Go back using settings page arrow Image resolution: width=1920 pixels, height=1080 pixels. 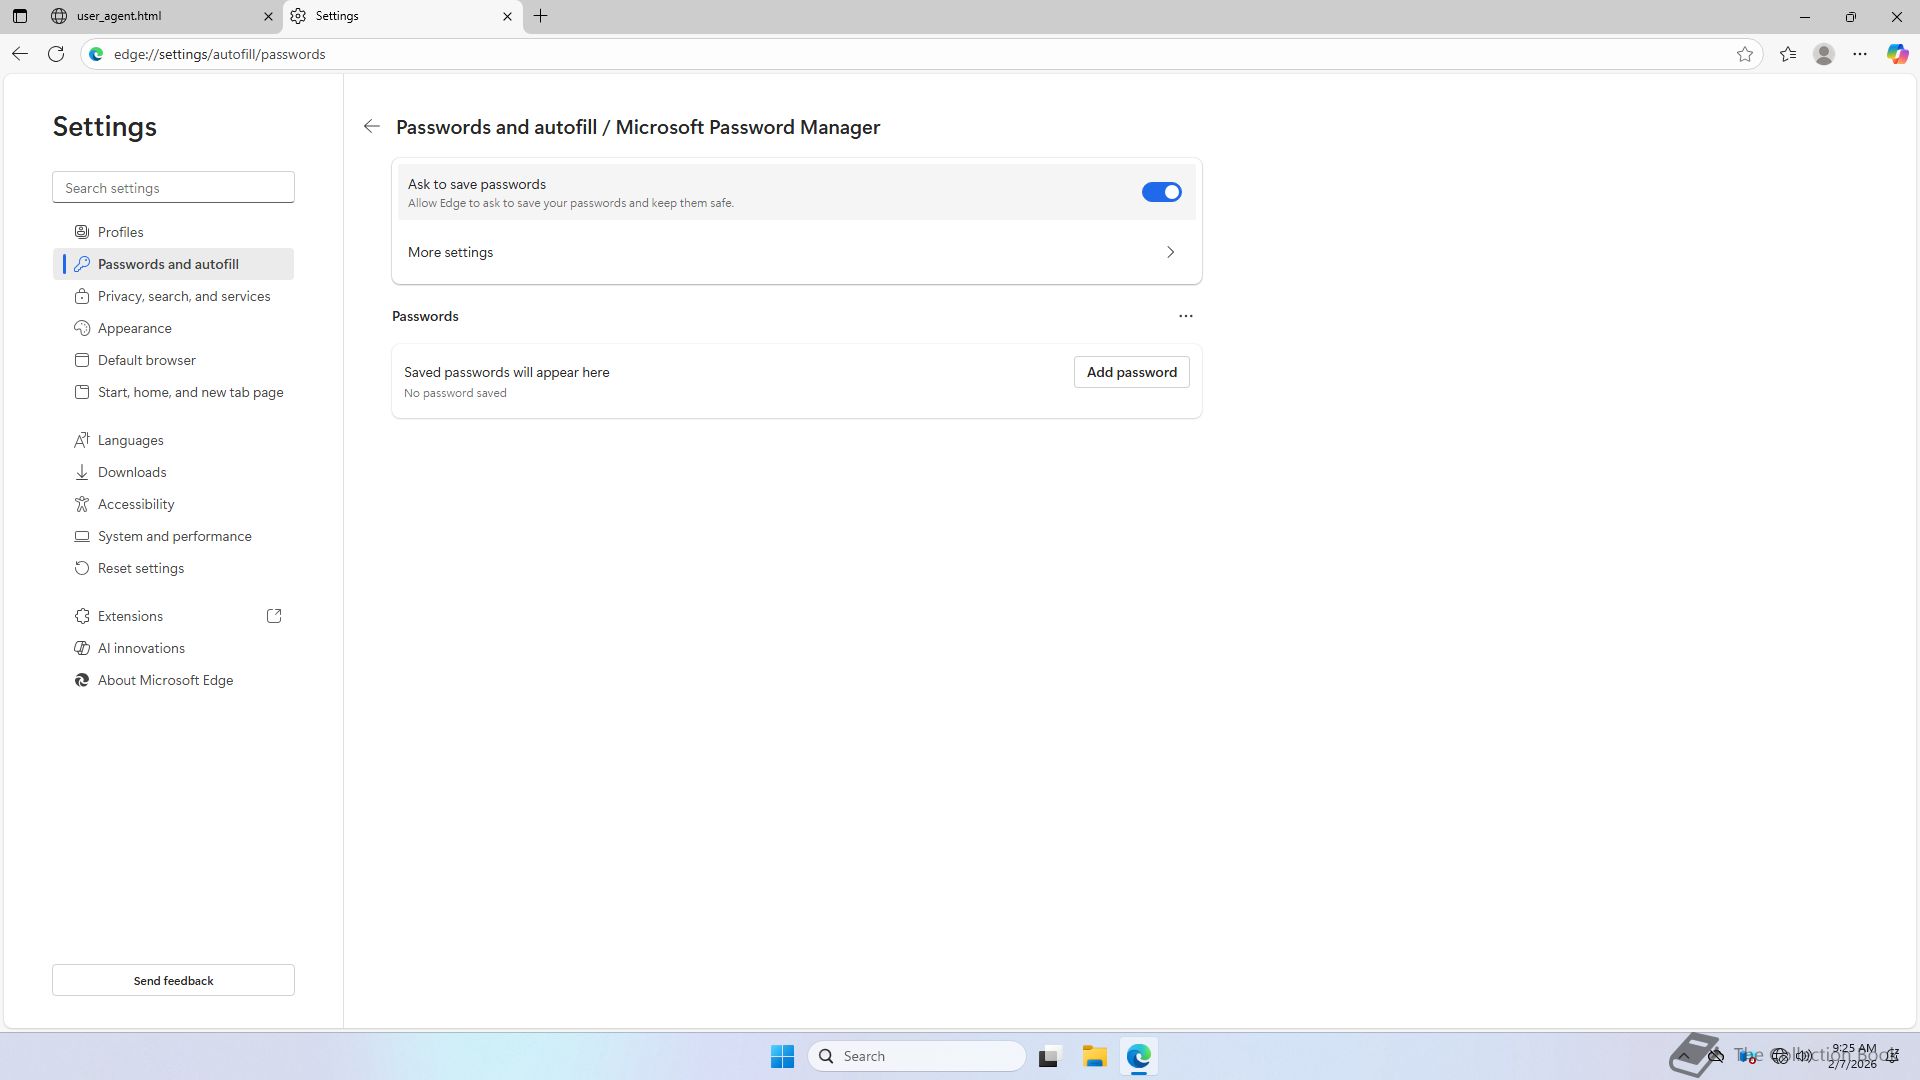coord(372,127)
